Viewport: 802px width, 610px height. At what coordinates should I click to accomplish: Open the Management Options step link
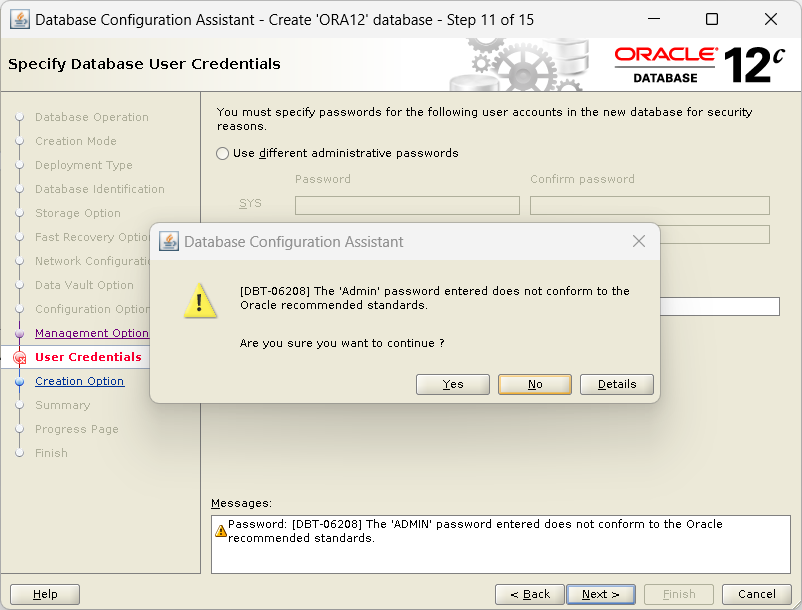(x=92, y=333)
